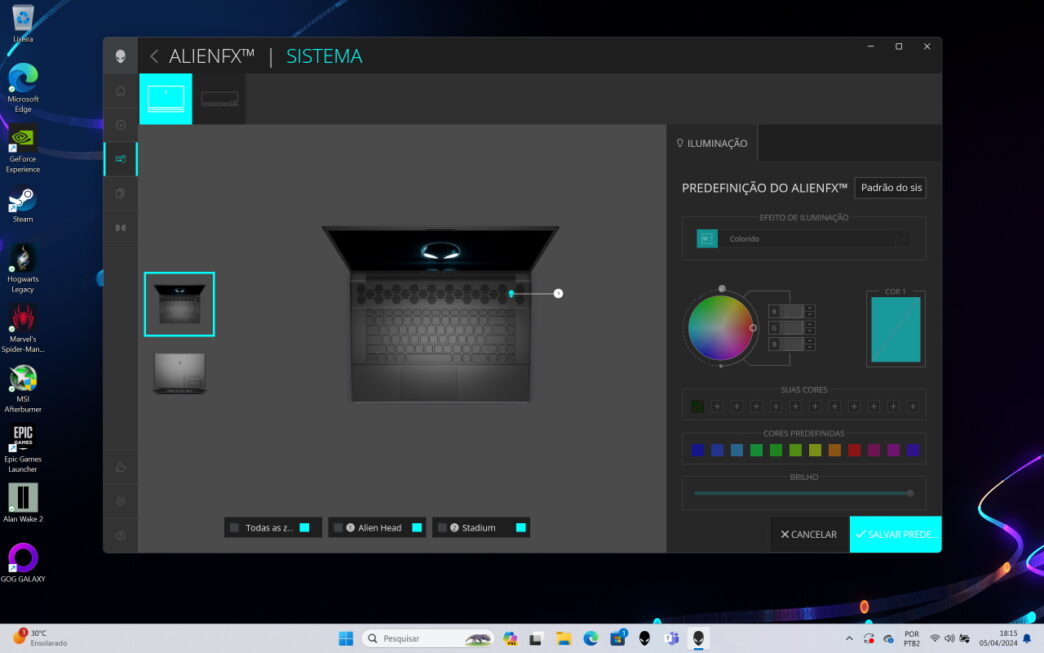The height and width of the screenshot is (653, 1044).
Task: Open the clock showing 18:15
Action: pyautogui.click(x=998, y=638)
